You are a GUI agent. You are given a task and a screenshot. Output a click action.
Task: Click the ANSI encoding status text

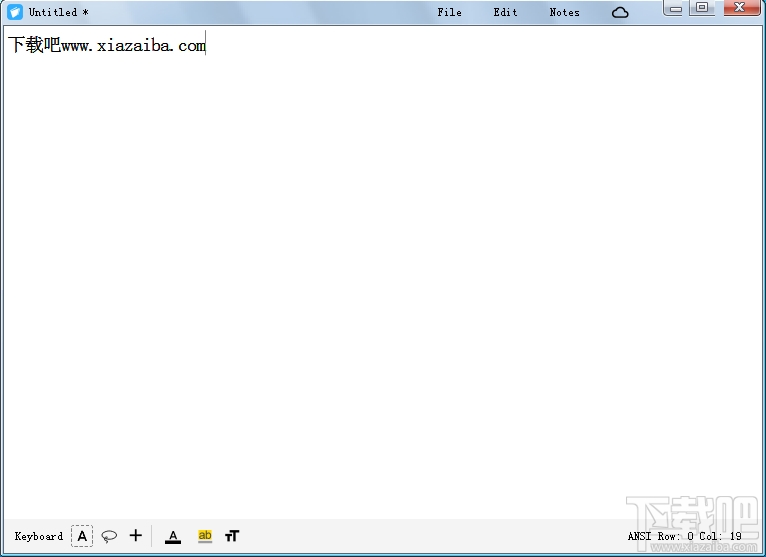[639, 536]
